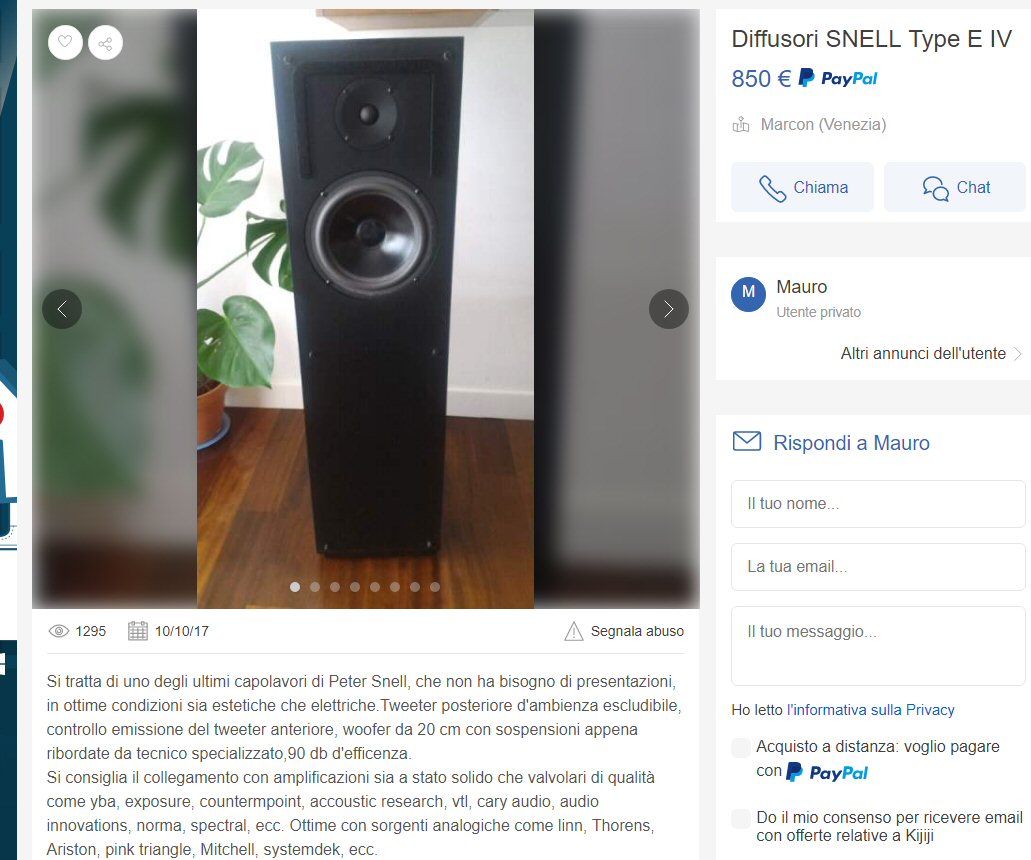This screenshot has width=1031, height=860.
Task: Click the heart favorite icon on photo
Action: click(x=65, y=43)
